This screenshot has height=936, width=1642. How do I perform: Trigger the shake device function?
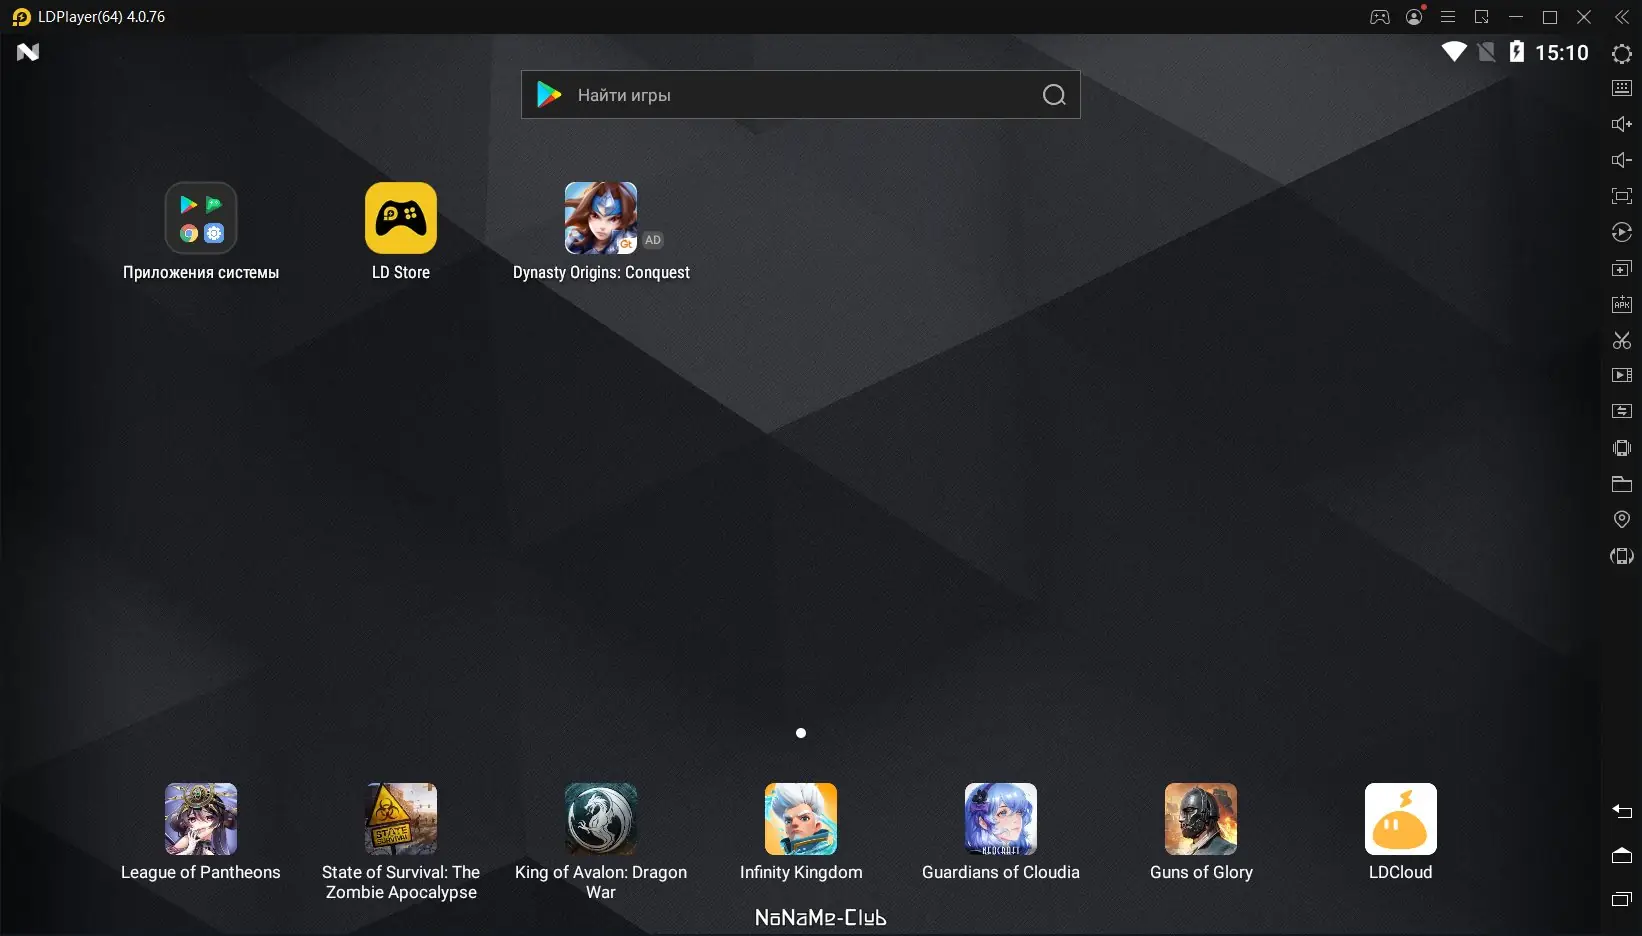(x=1622, y=448)
